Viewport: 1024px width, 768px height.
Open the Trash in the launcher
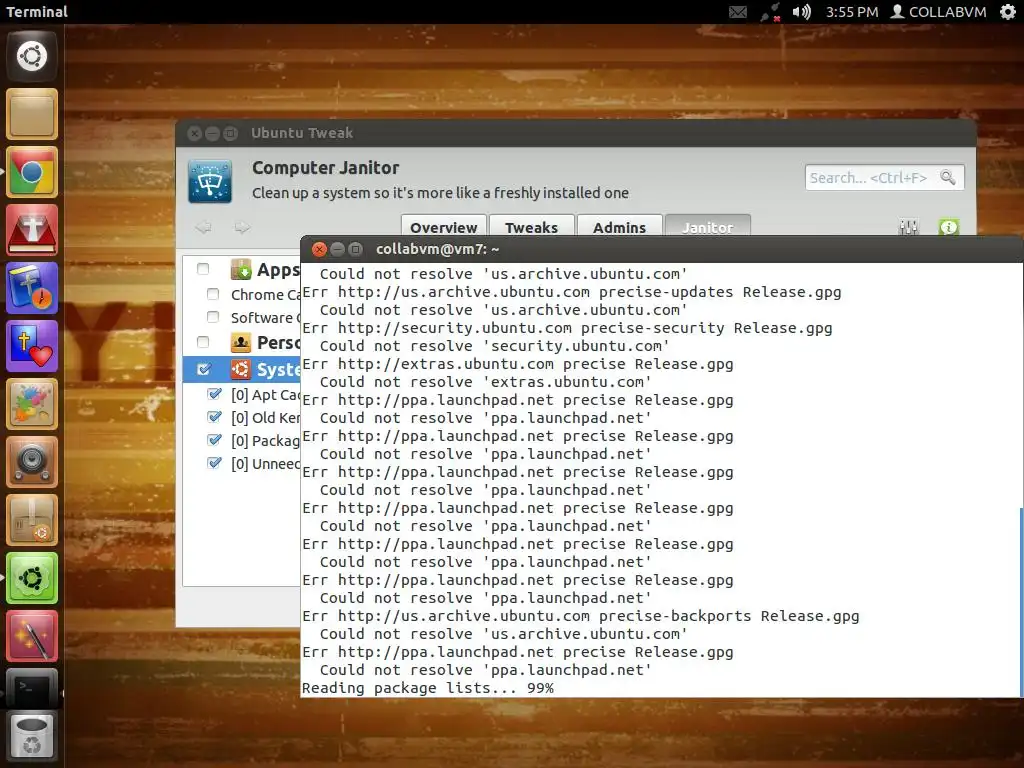coord(32,738)
